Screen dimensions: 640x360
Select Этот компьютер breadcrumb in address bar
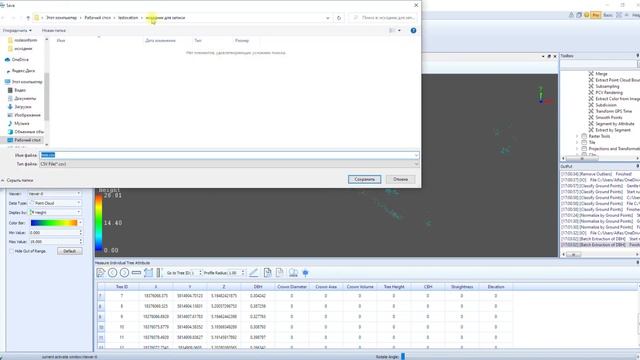pos(61,18)
